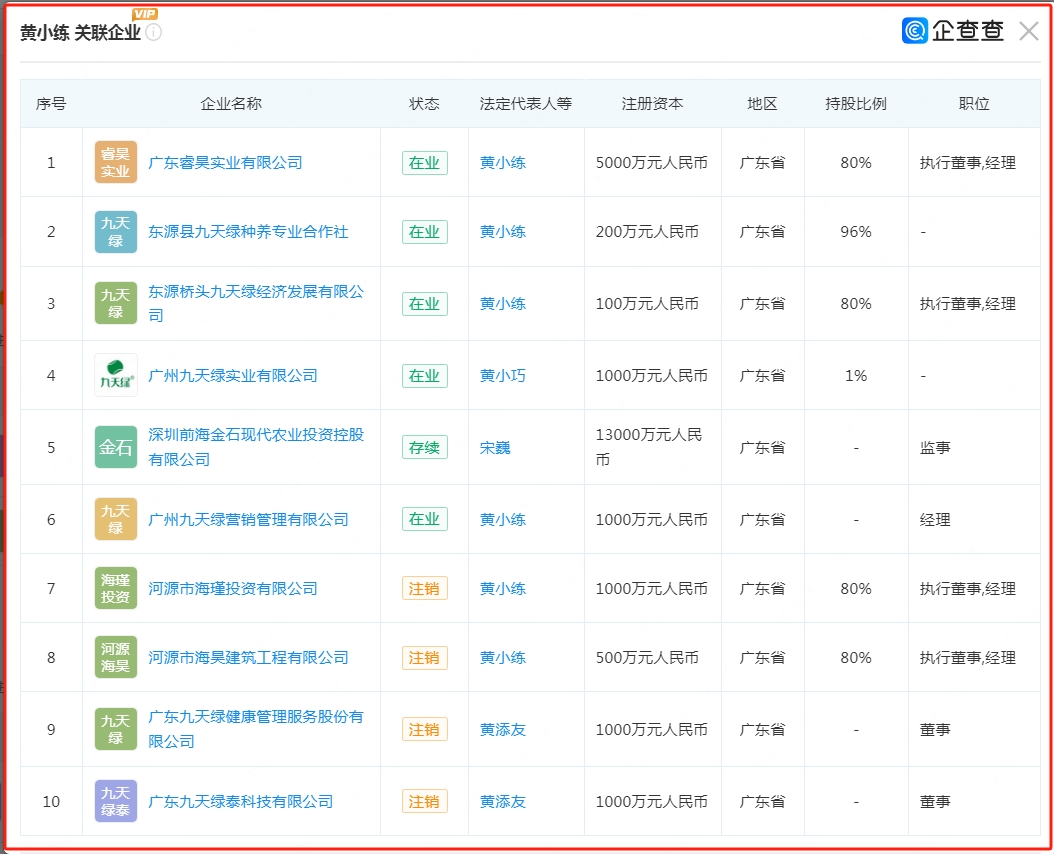This screenshot has width=1054, height=854.
Task: Click the 海瑾投资 company logo
Action: [x=116, y=588]
